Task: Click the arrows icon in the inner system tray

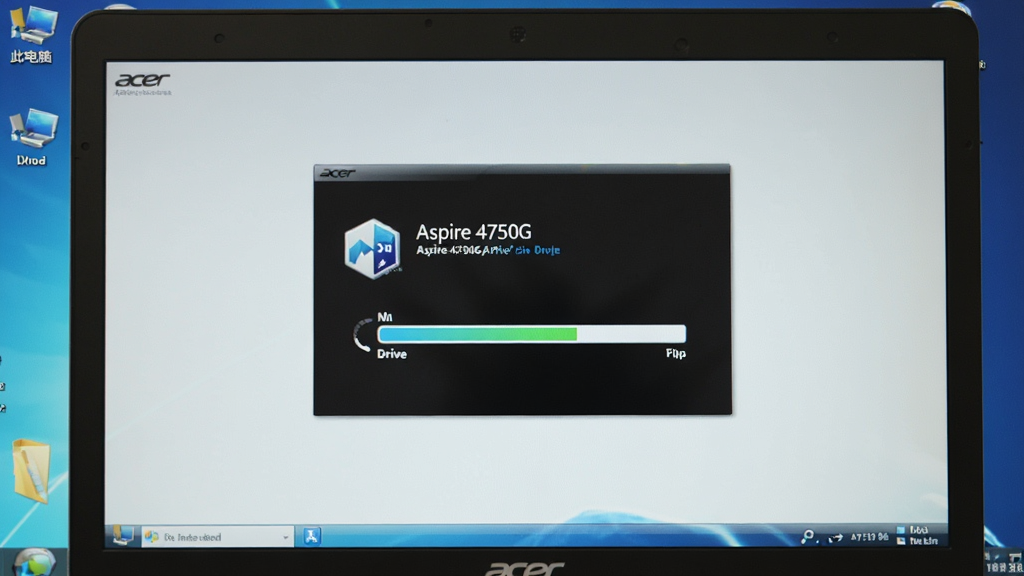Action: 835,538
